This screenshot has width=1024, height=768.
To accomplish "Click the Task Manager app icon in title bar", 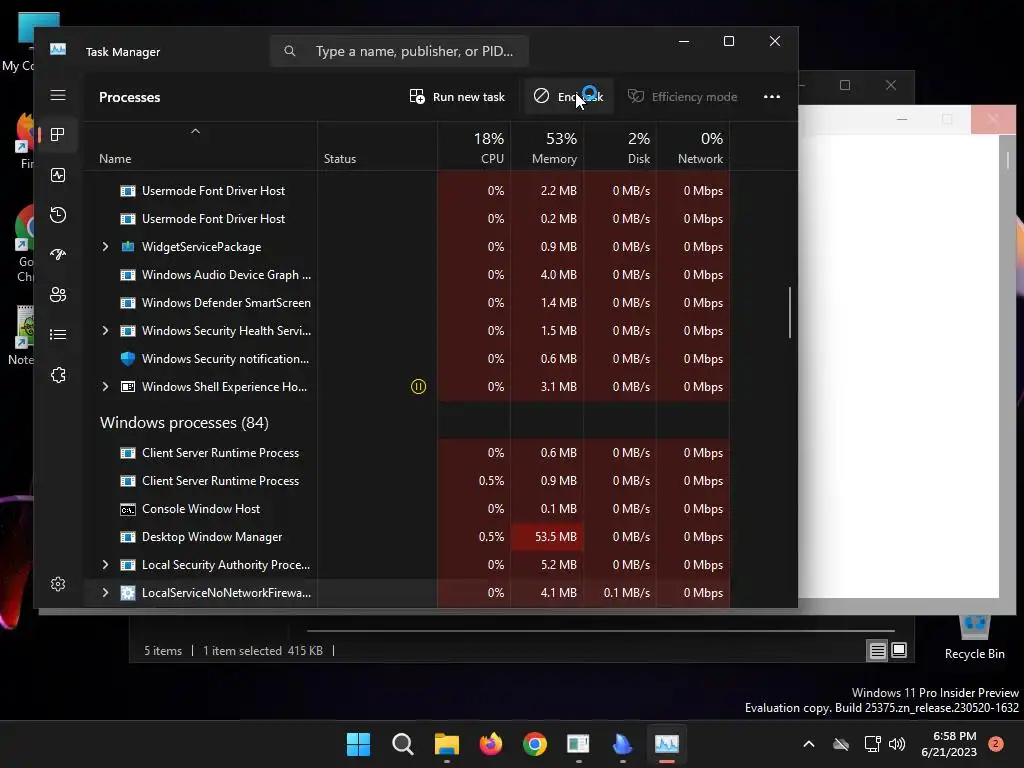I will coord(58,50).
